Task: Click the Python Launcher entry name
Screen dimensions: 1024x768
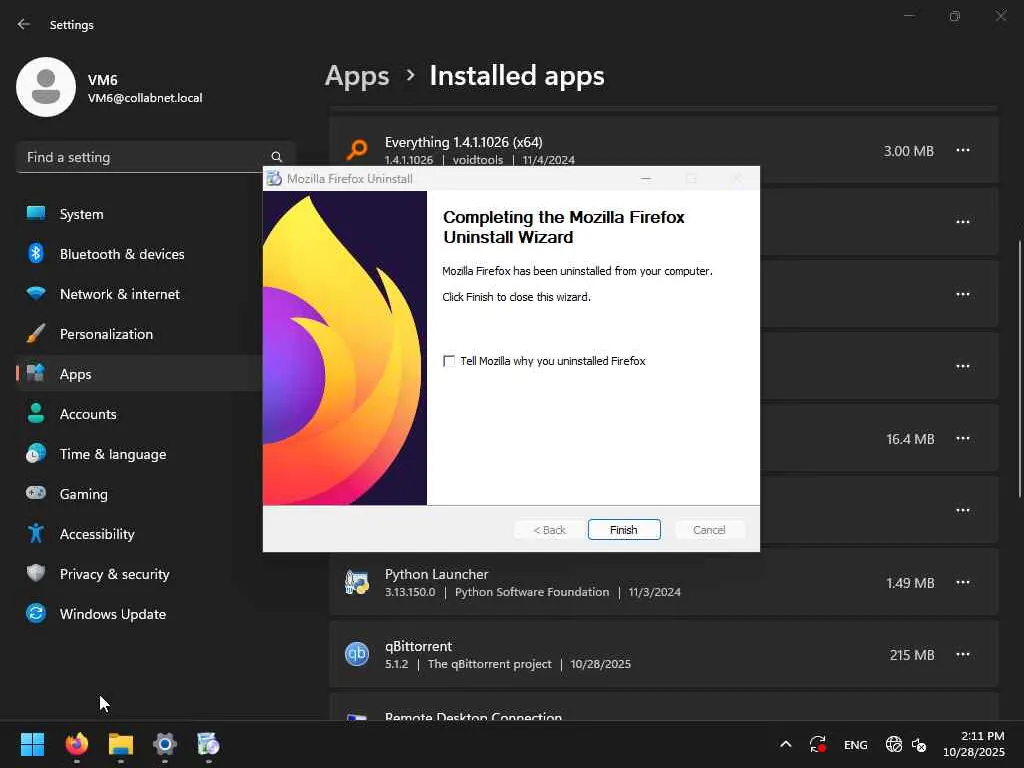Action: click(x=436, y=574)
